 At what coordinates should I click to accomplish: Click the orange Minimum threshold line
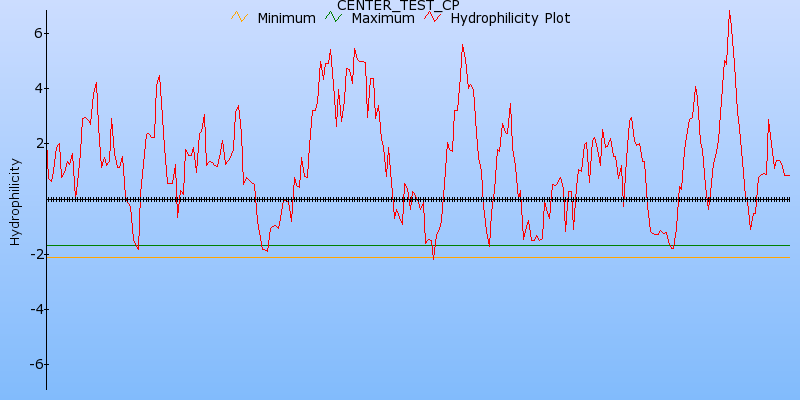(x=418, y=257)
